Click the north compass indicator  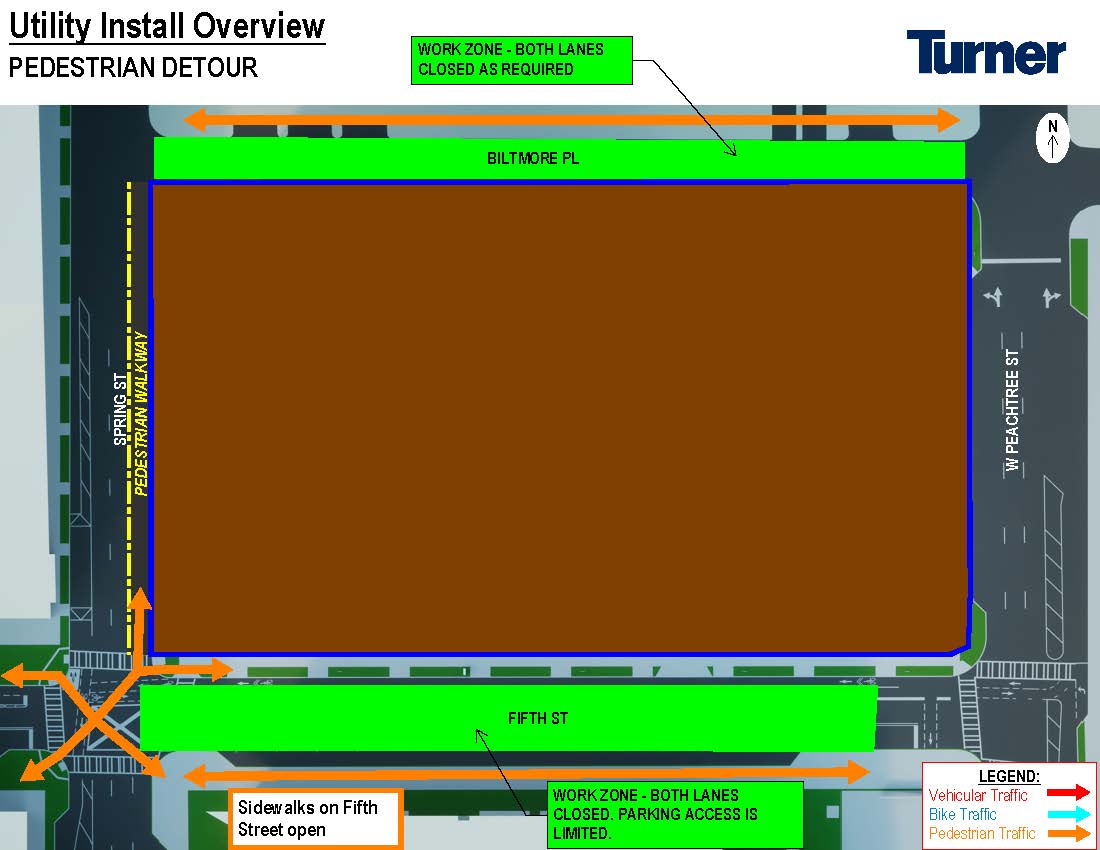pyautogui.click(x=1052, y=138)
